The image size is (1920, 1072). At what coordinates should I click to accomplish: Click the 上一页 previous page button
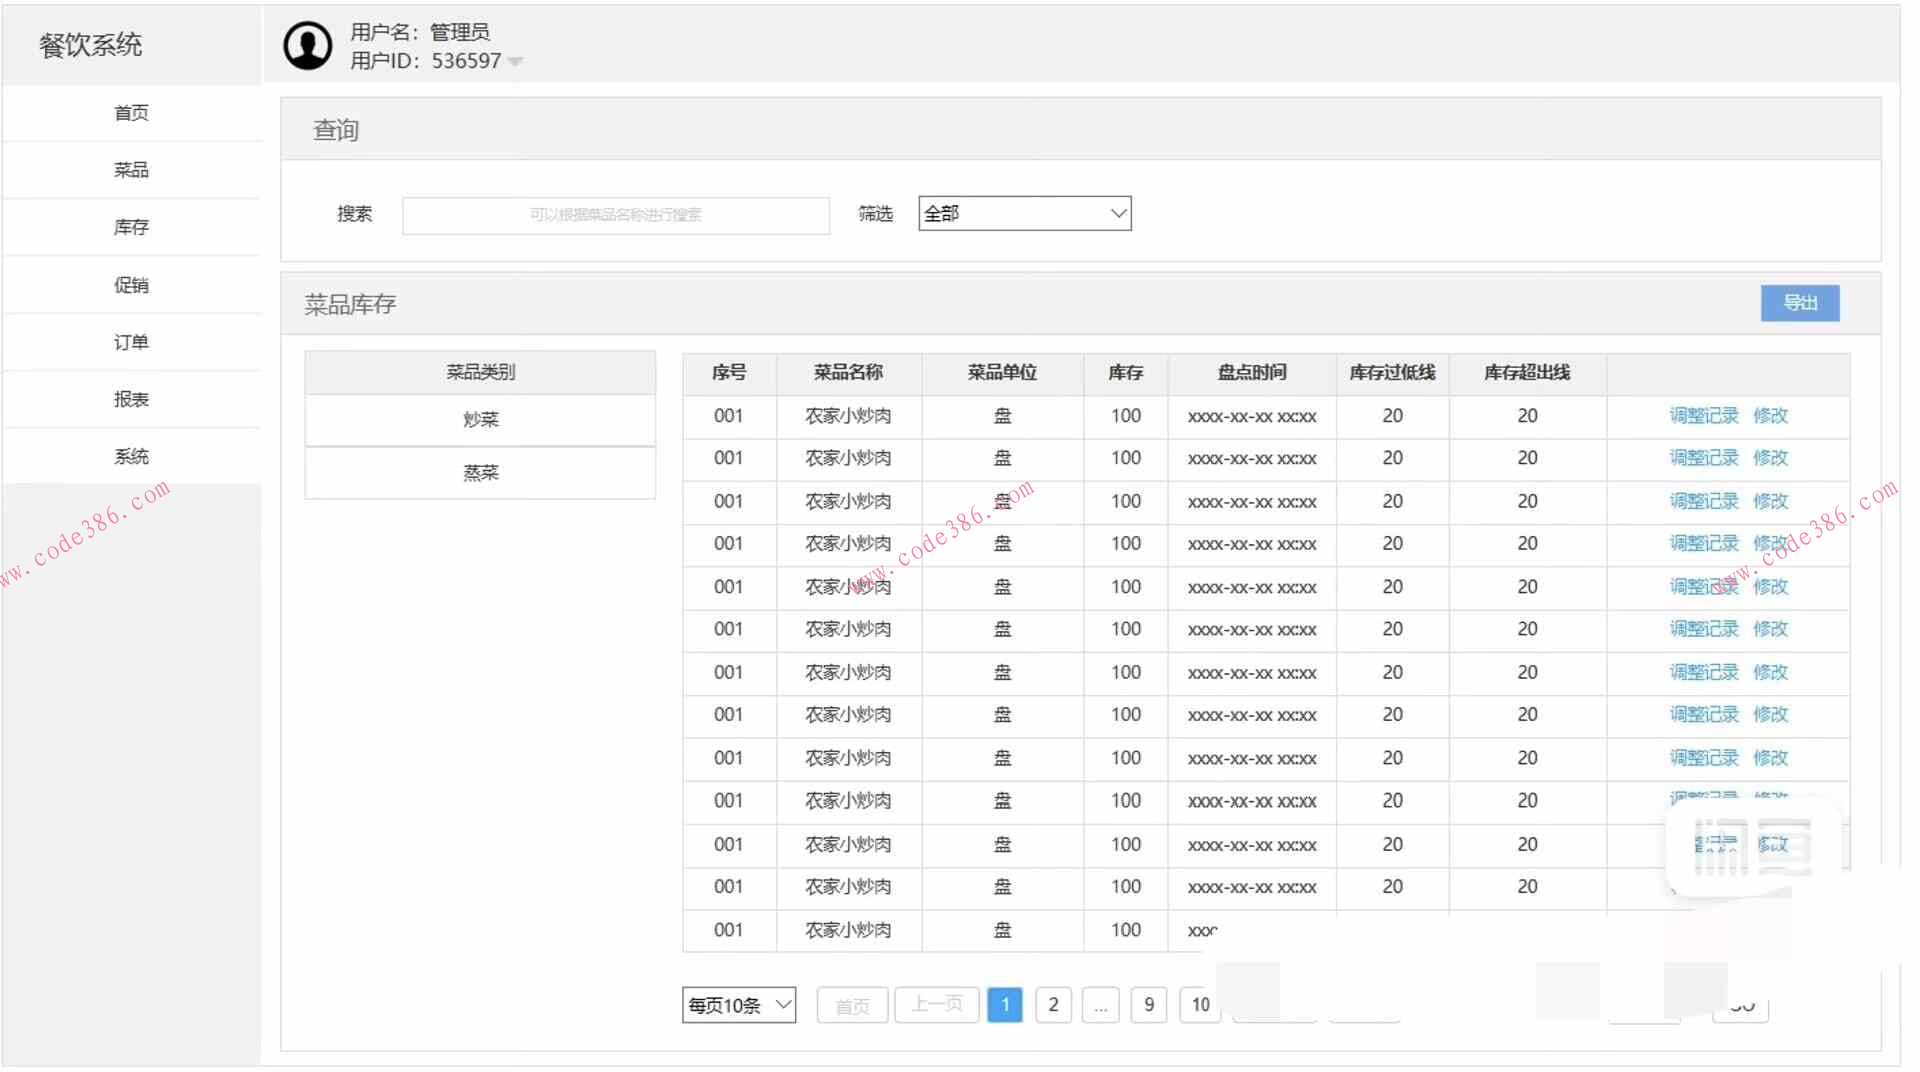pyautogui.click(x=936, y=1005)
